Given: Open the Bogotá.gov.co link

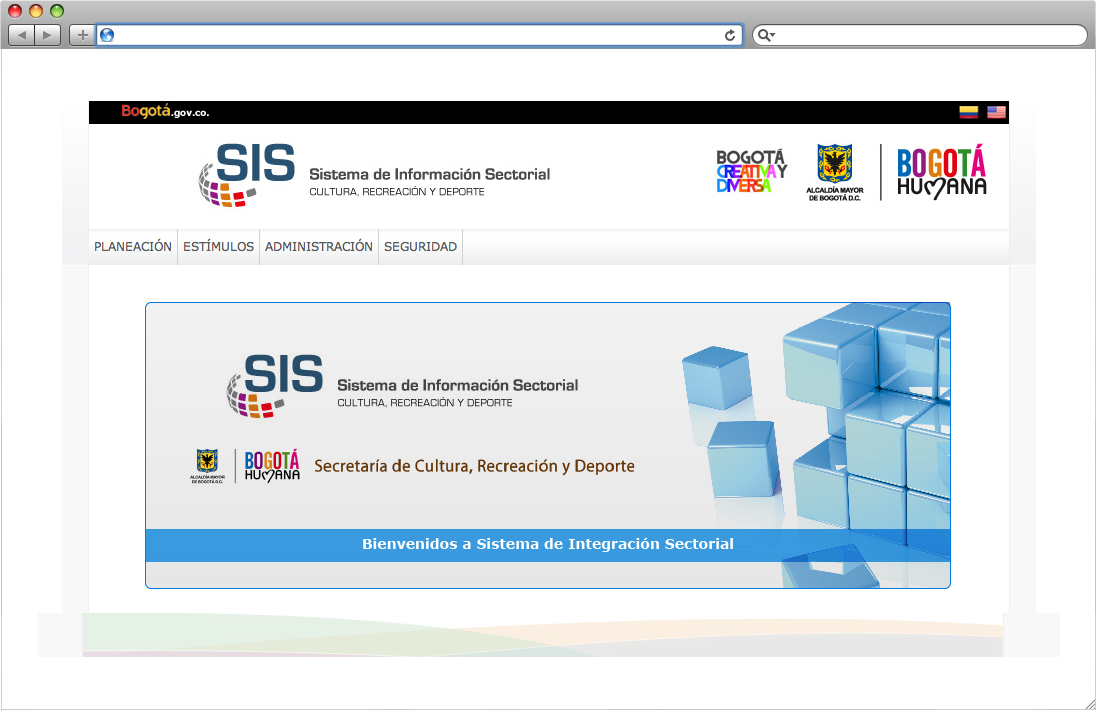Looking at the screenshot, I should pyautogui.click(x=165, y=111).
